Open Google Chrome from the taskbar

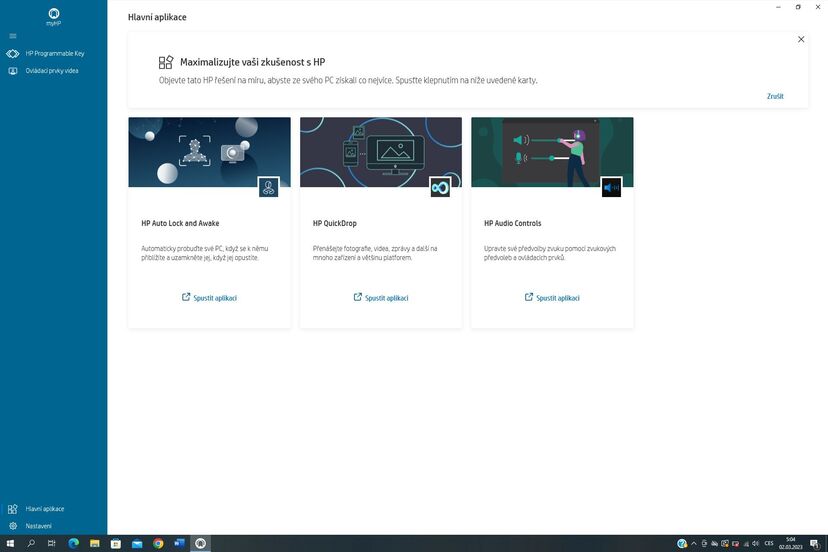(x=158, y=544)
